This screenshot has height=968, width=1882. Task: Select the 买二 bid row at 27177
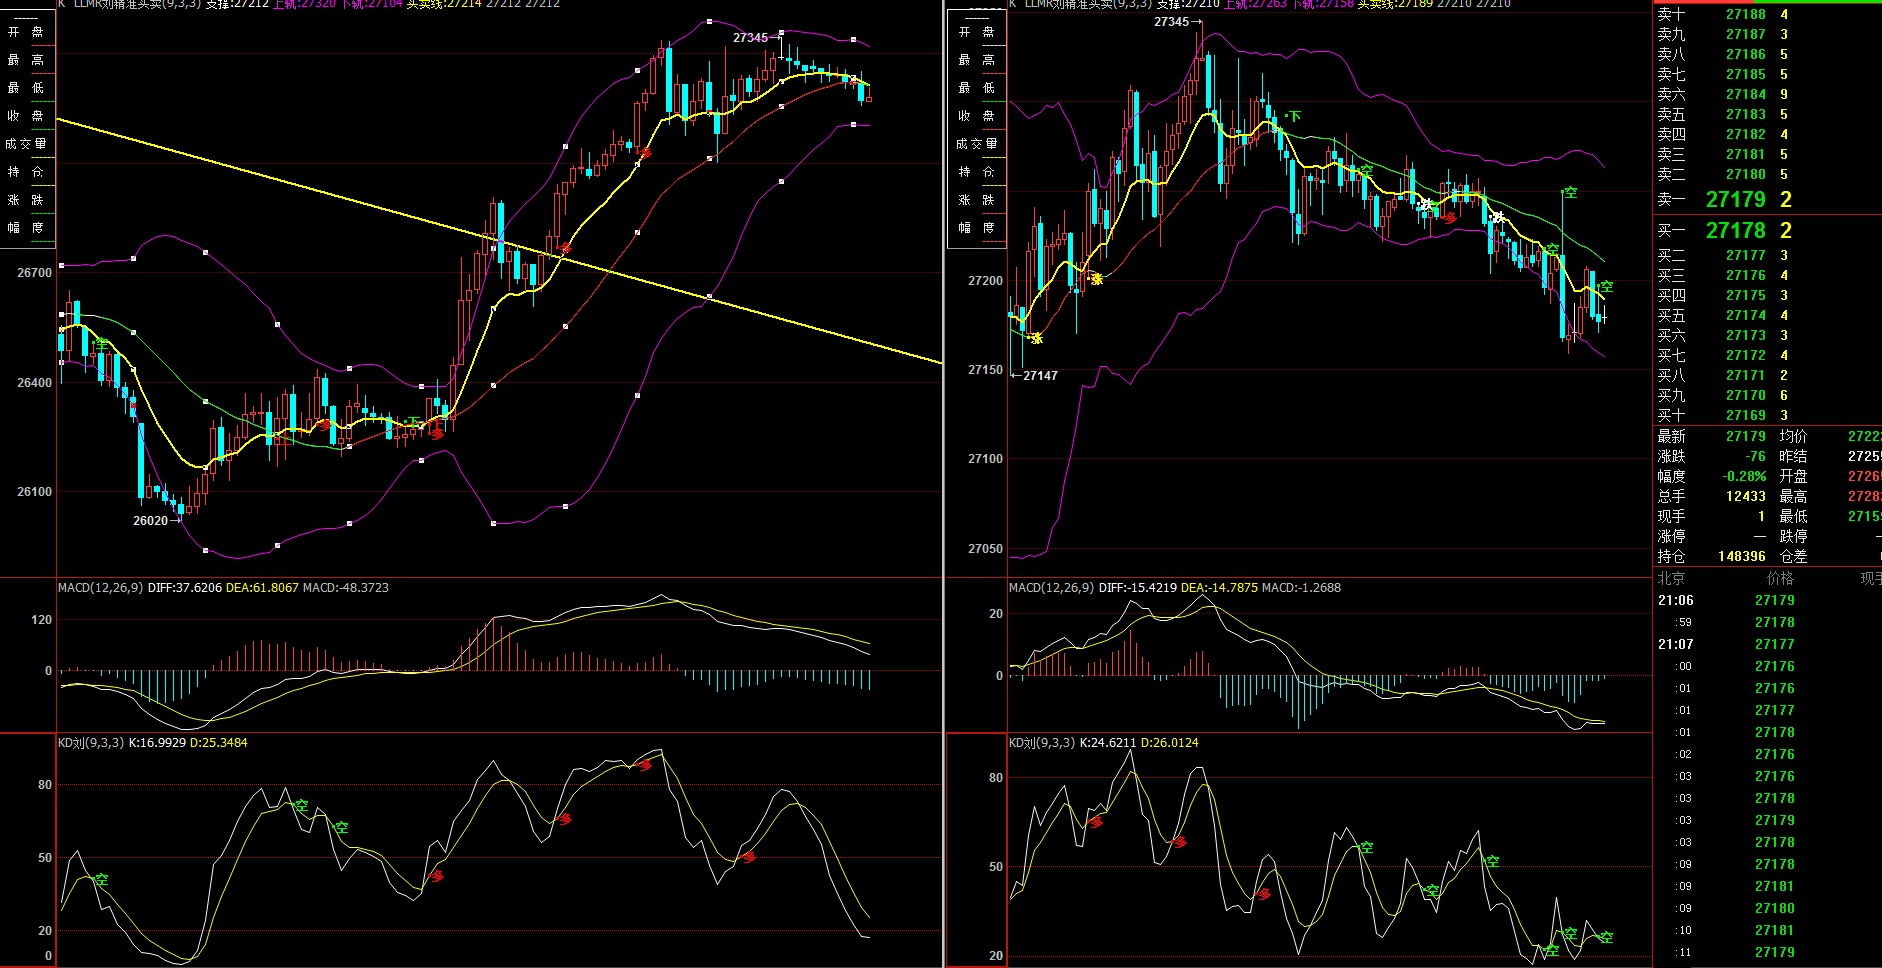[x=1767, y=255]
